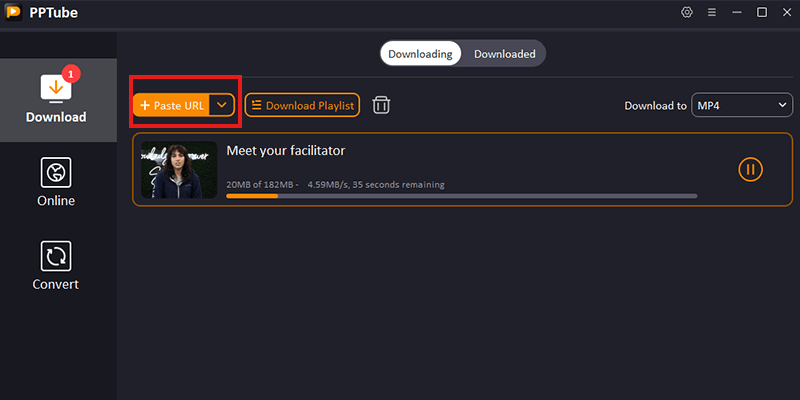Delete downloads with the trash icon
This screenshot has height=400, width=800.
[x=381, y=105]
